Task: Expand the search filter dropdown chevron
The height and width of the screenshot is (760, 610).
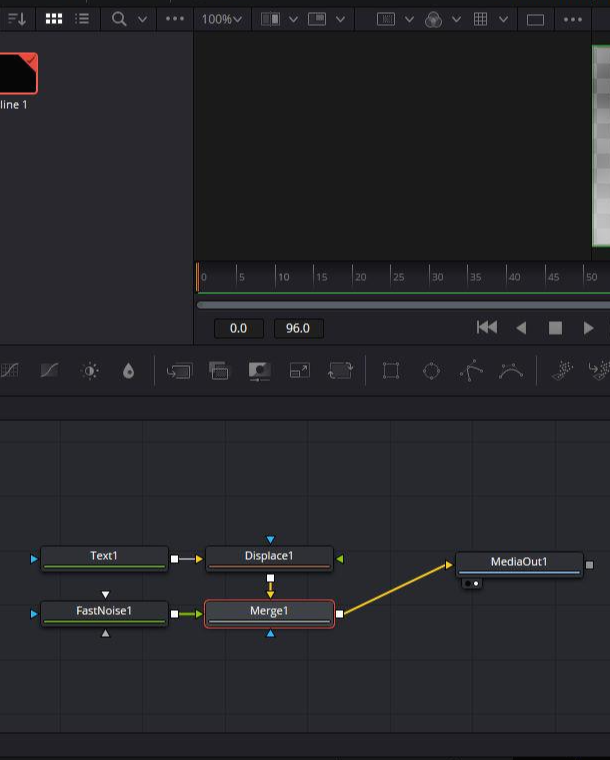Action: point(142,19)
